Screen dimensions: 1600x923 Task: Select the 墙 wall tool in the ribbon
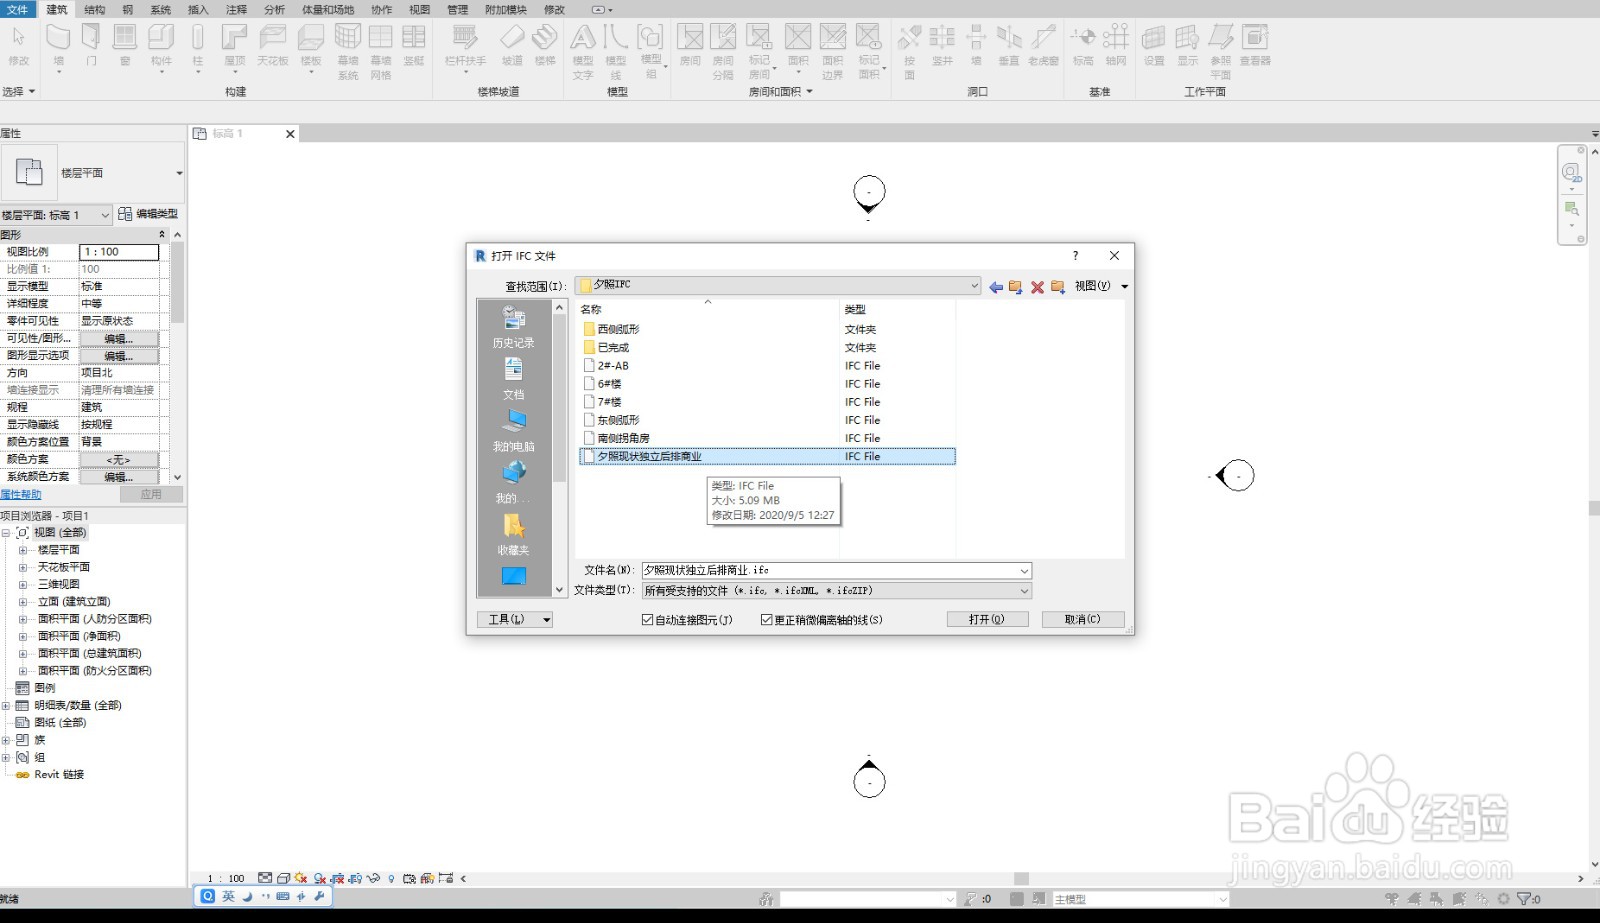click(x=58, y=46)
